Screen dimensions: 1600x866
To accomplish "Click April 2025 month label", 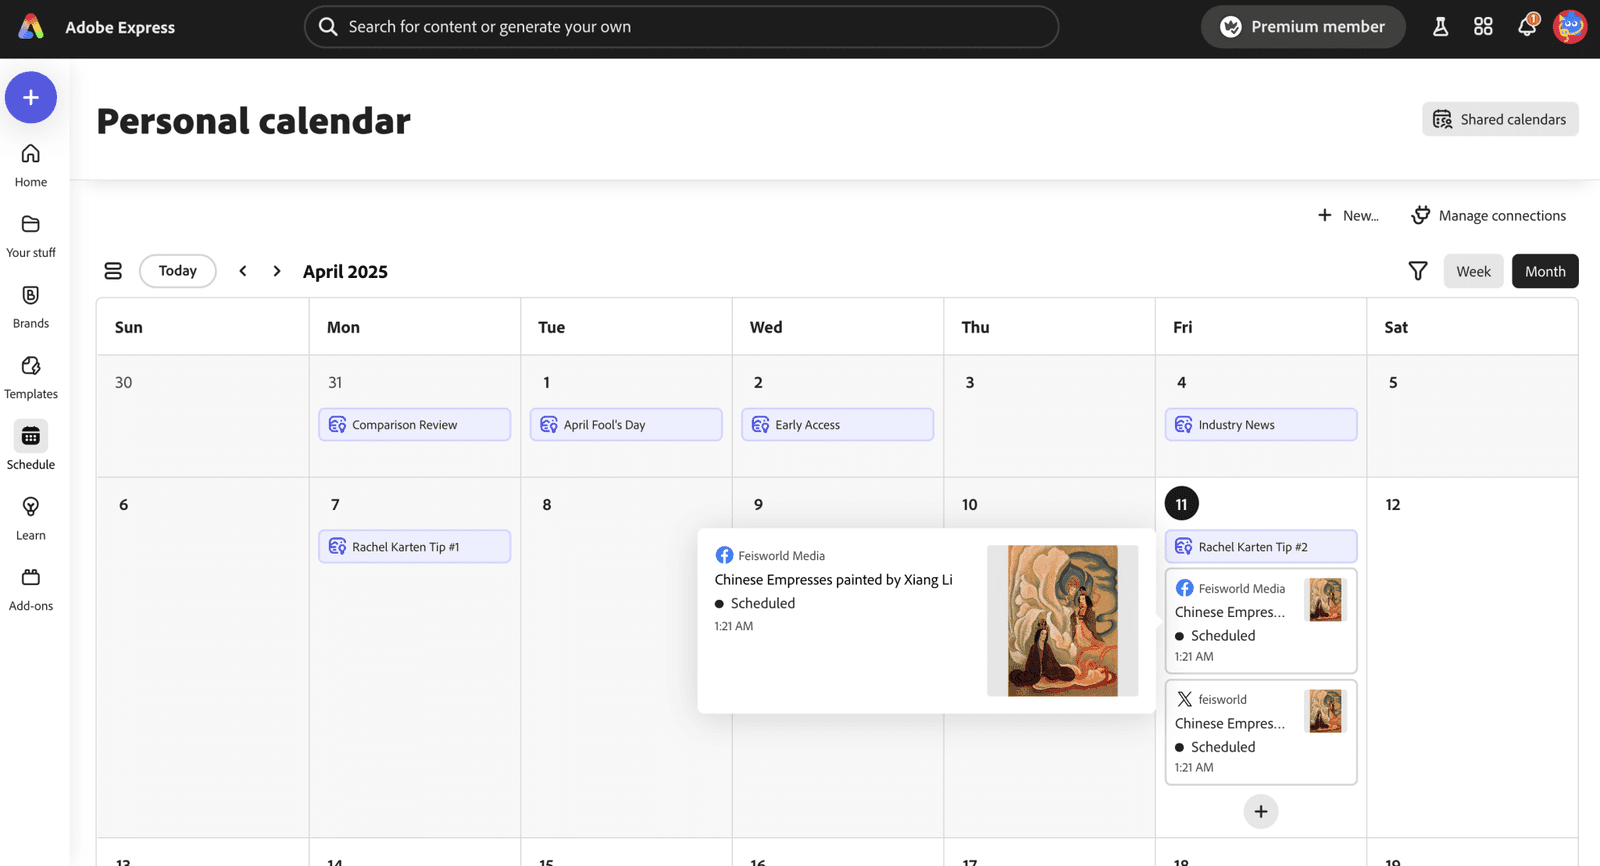I will (345, 271).
